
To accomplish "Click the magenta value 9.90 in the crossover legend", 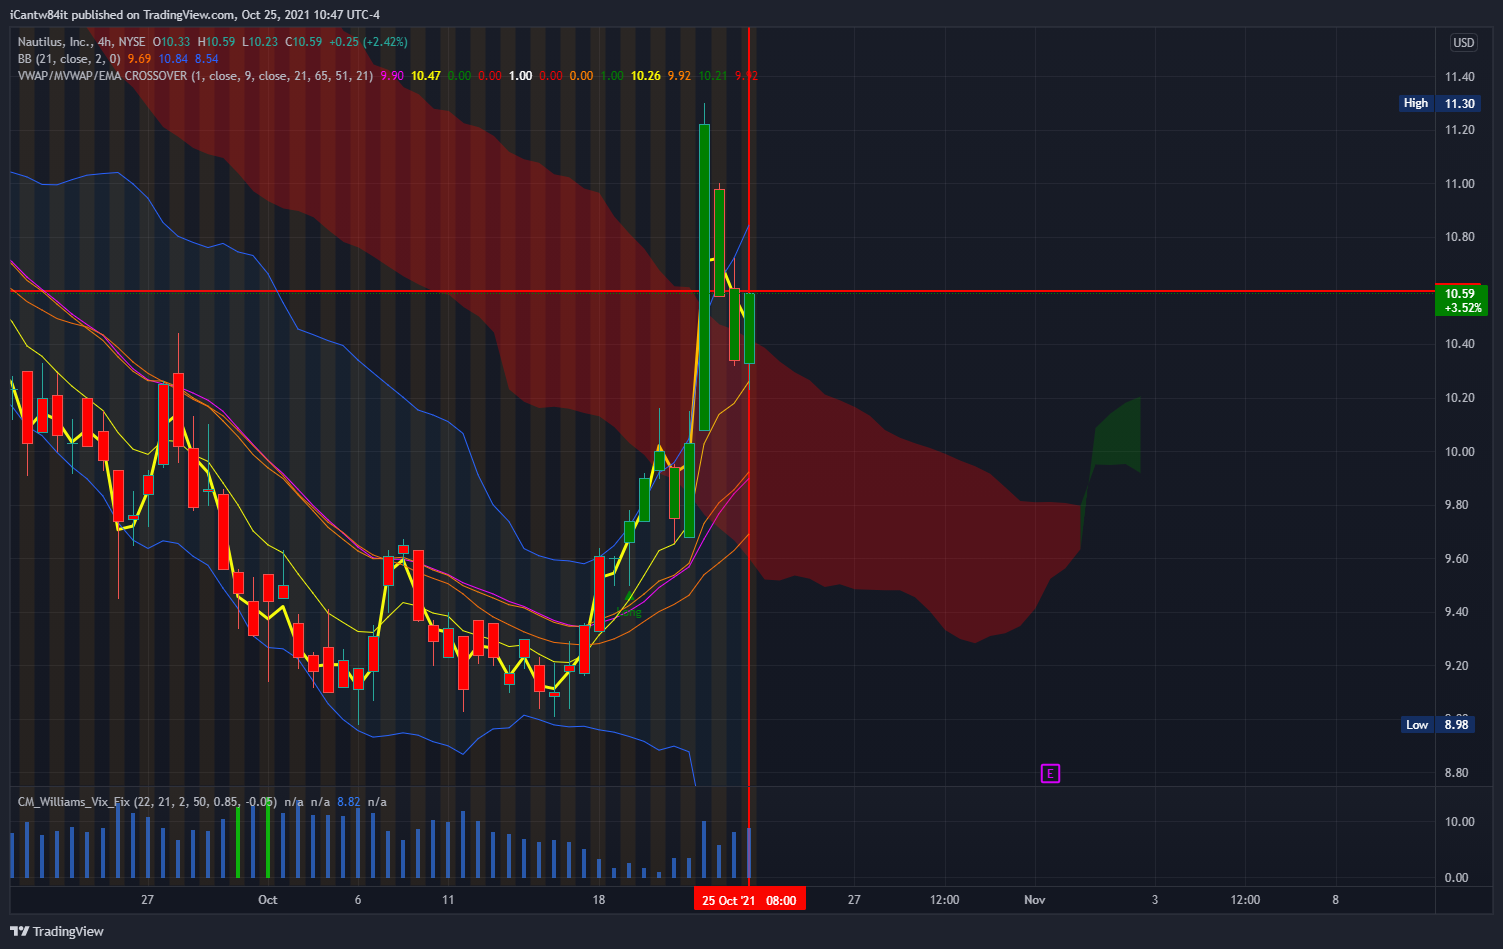I will tap(392, 76).
